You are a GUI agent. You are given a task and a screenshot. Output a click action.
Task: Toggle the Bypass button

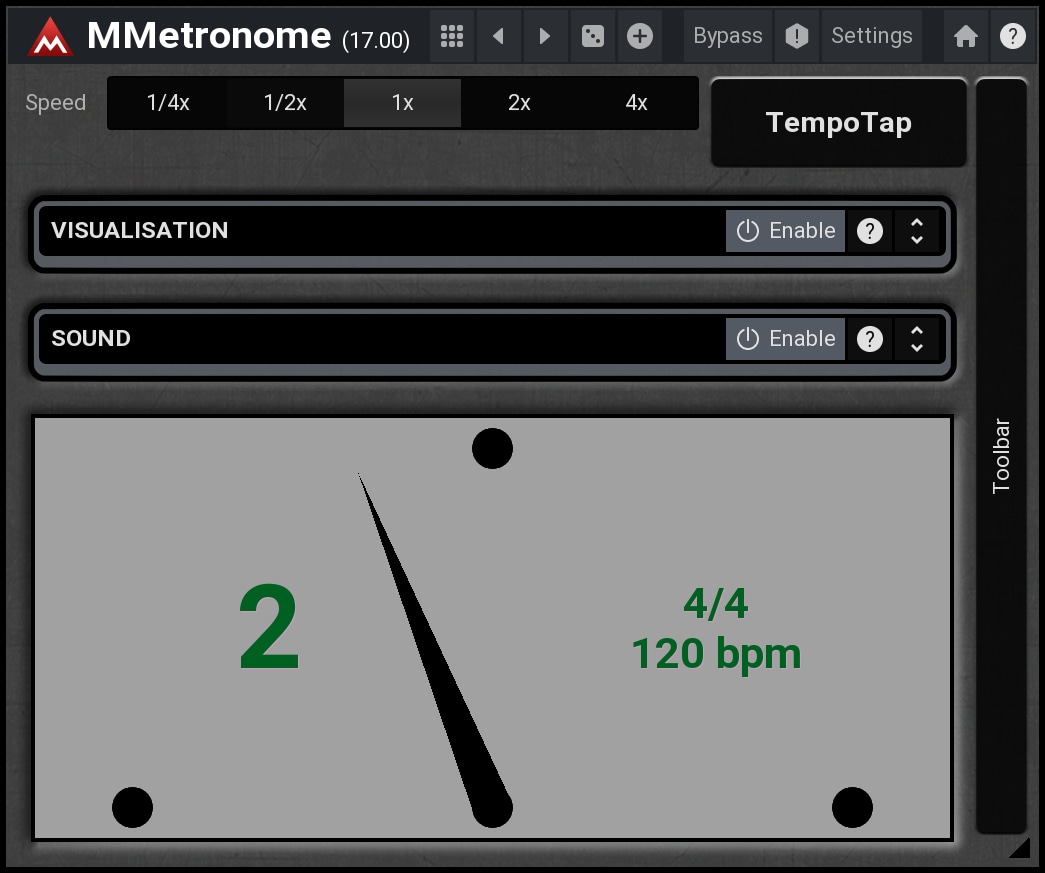pos(728,37)
